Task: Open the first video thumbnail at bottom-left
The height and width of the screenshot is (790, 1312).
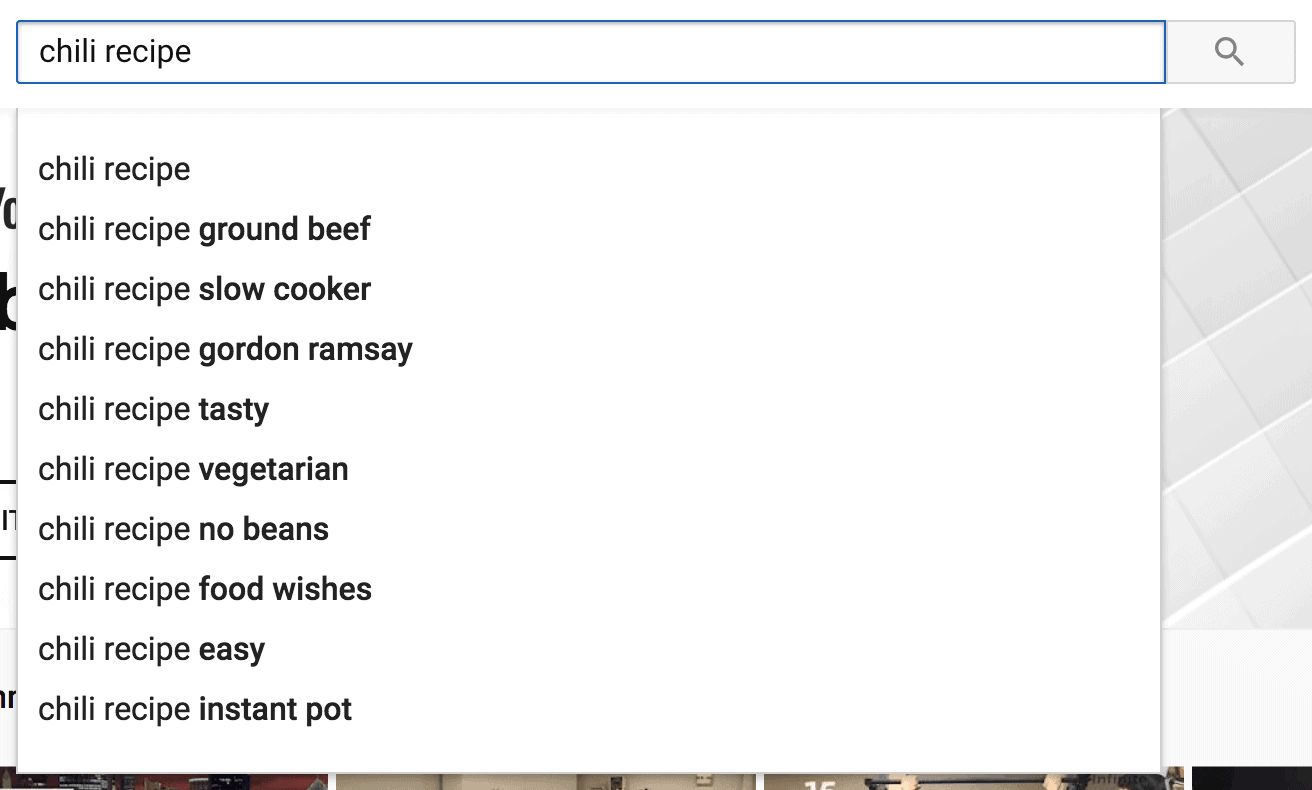Action: tap(164, 781)
